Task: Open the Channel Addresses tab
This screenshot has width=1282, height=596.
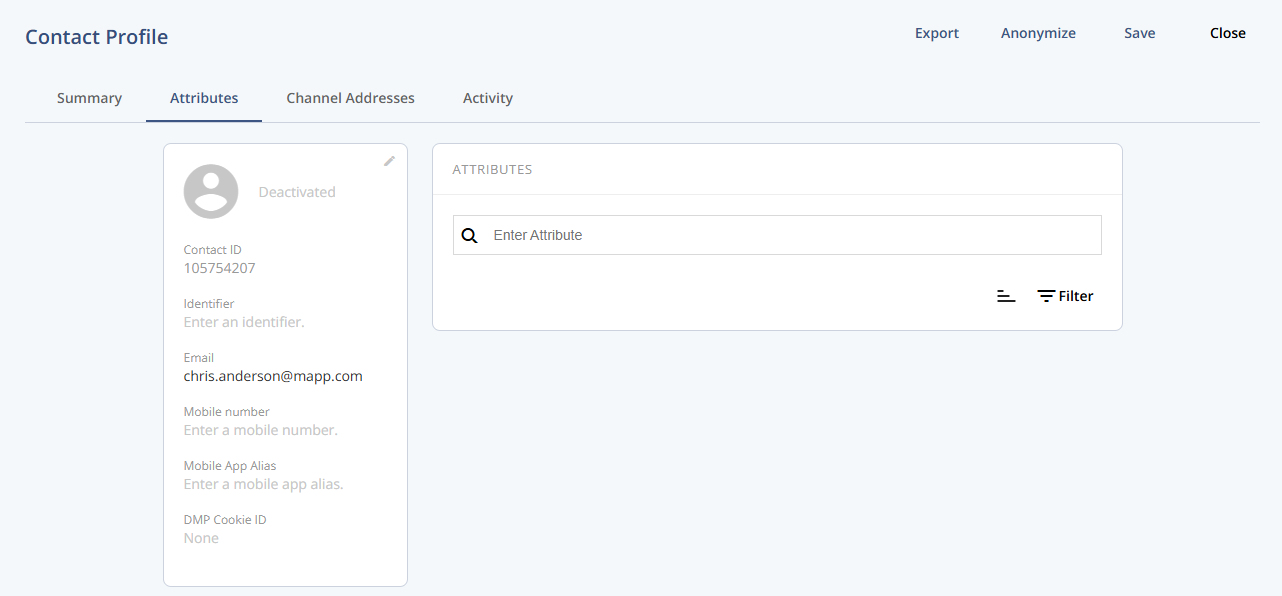Action: (x=350, y=98)
